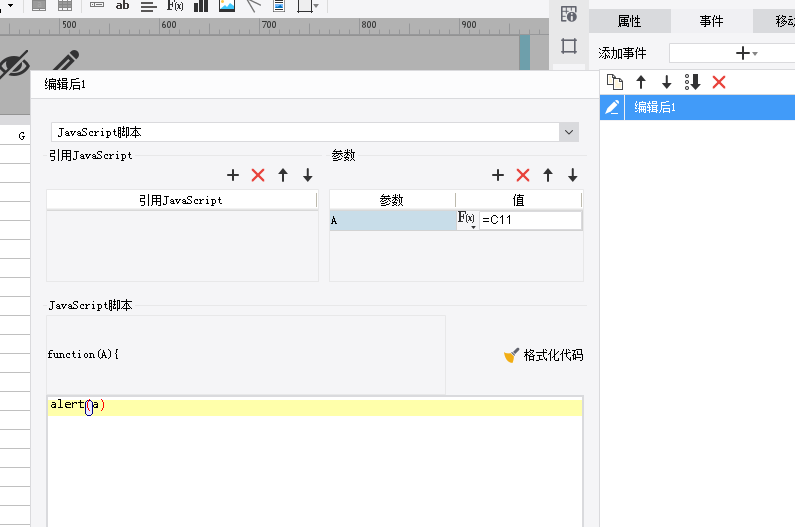Insert rich text using the lines icon
The image size is (795, 527).
[149, 6]
